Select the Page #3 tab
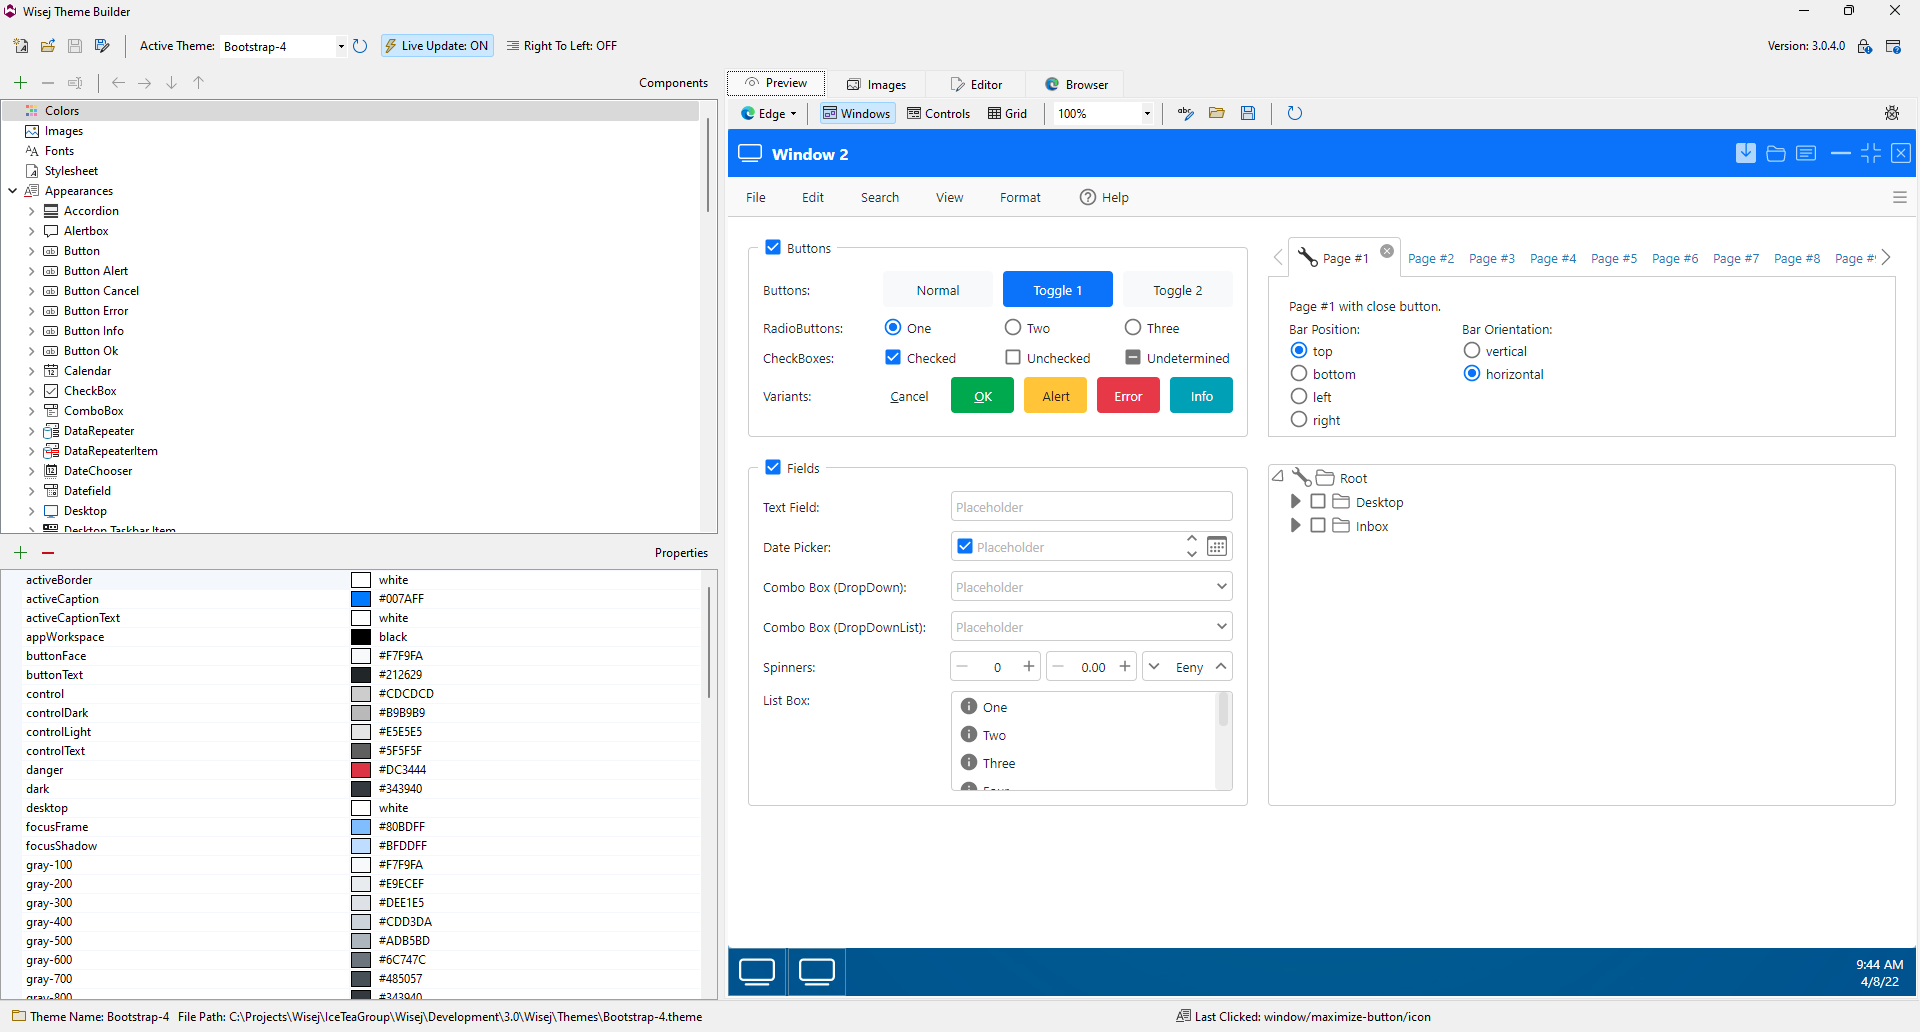This screenshot has height=1032, width=1920. click(1492, 259)
